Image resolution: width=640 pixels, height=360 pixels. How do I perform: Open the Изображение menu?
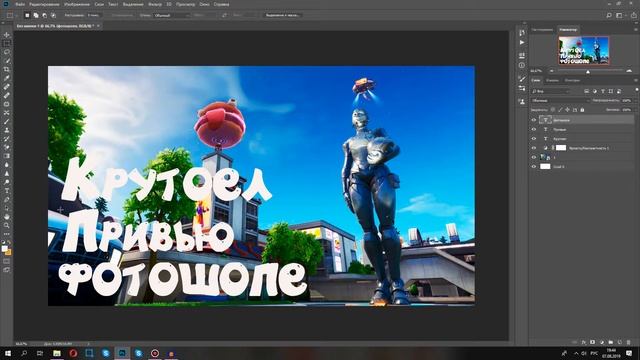[x=77, y=4]
